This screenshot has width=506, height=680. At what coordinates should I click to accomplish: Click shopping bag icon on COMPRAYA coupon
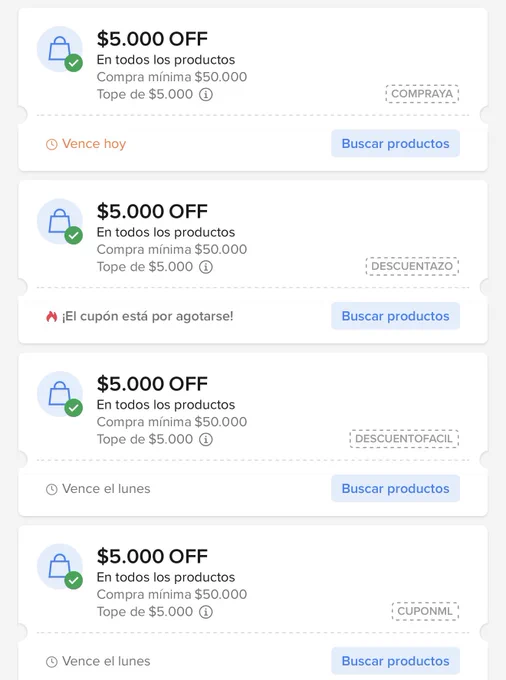coord(60,49)
